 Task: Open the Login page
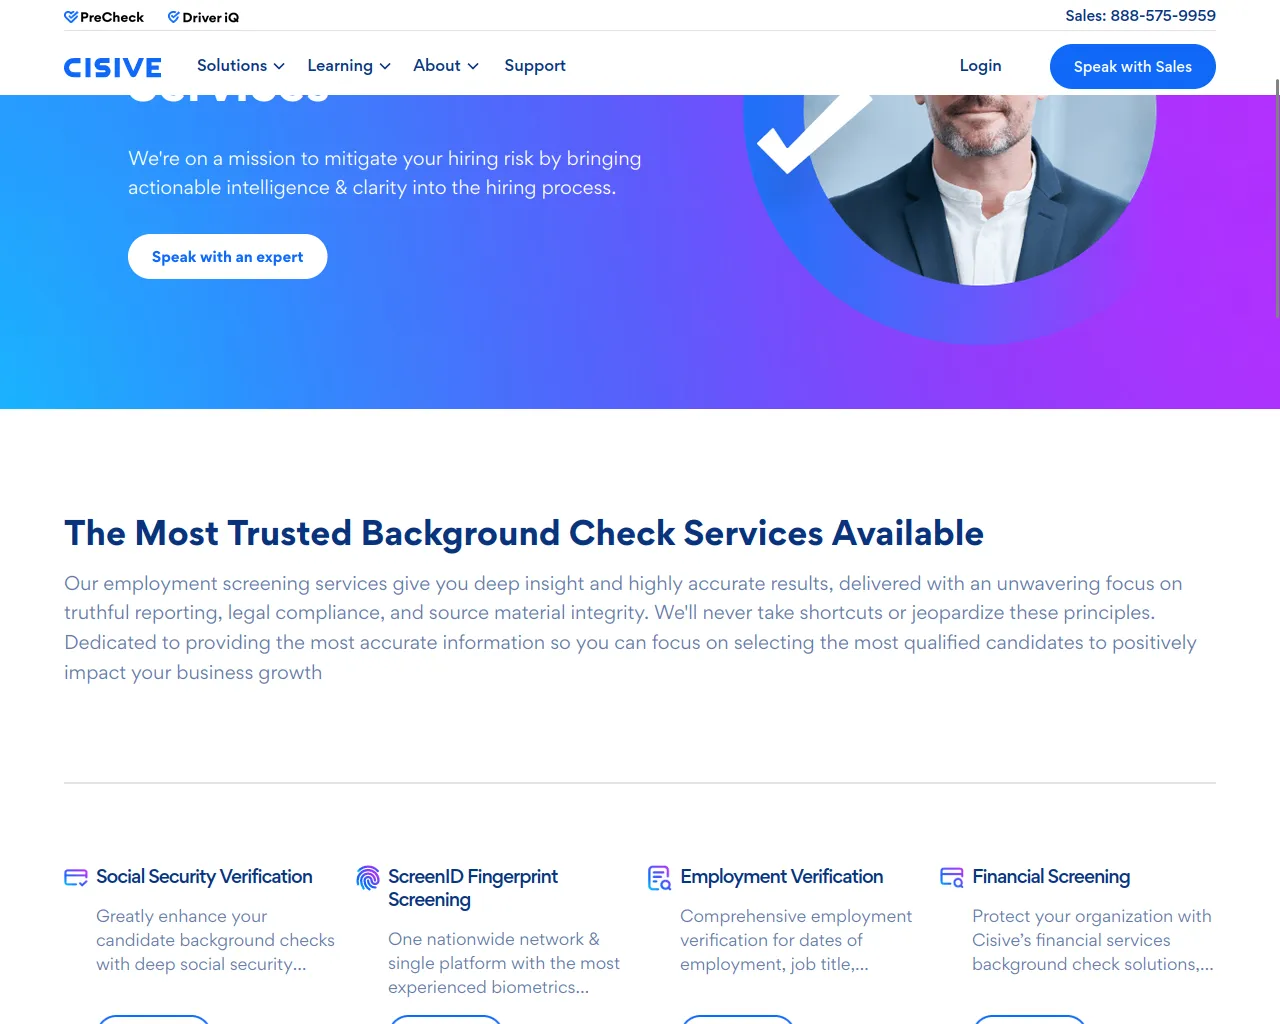(x=980, y=65)
